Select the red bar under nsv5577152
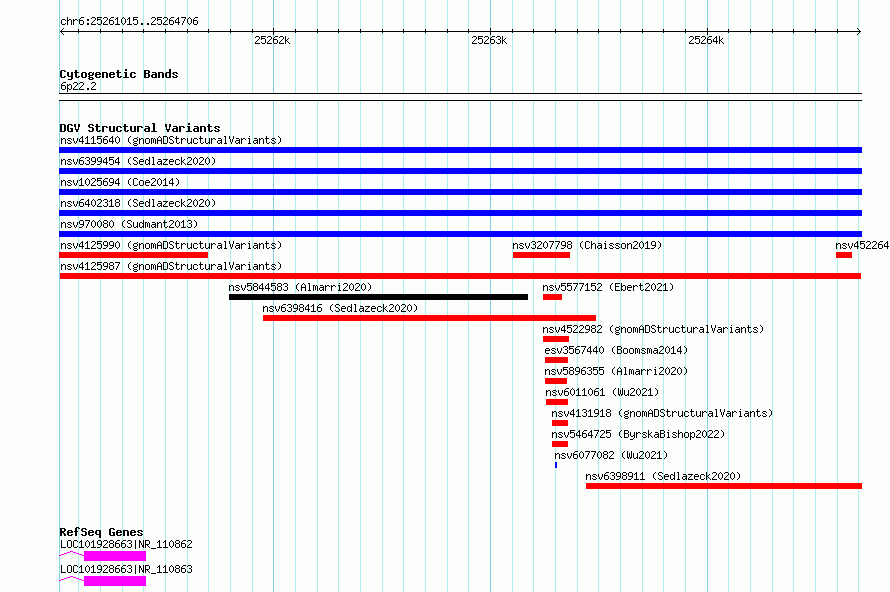The image size is (890, 592). point(552,297)
